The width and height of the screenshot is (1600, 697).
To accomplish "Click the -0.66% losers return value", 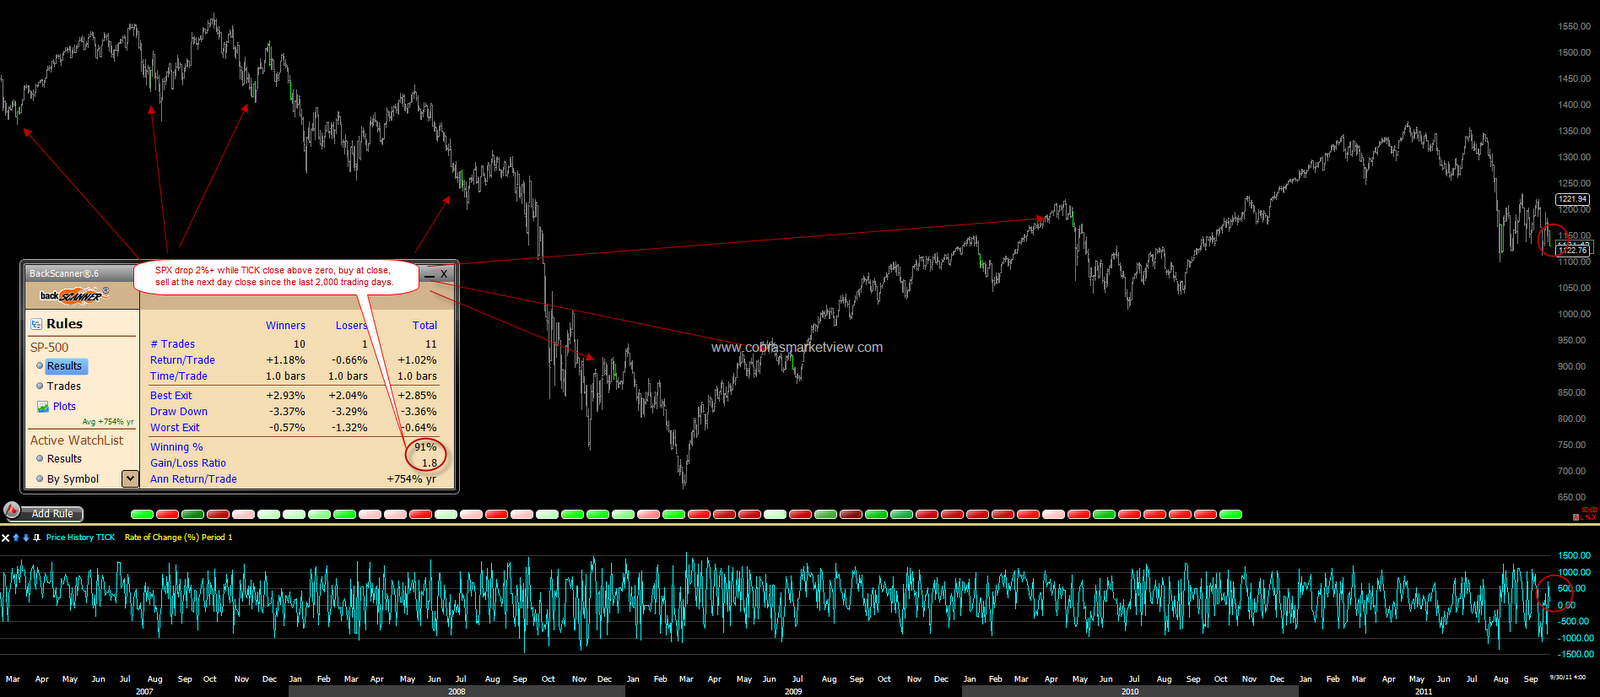I will 349,360.
